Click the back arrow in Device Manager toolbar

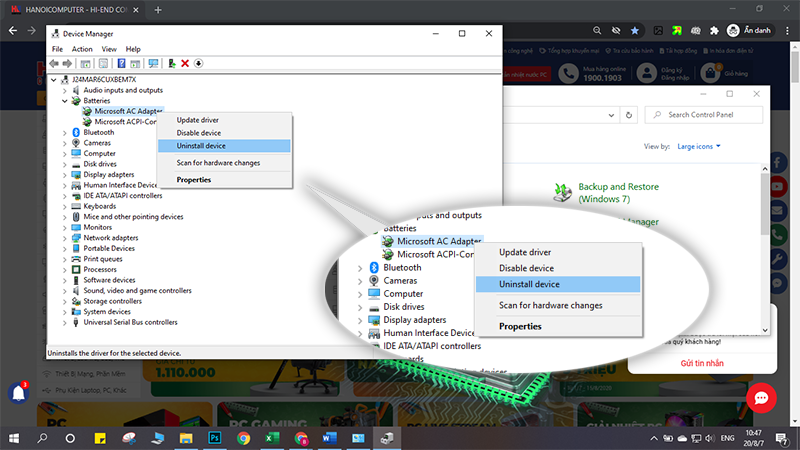click(54, 63)
